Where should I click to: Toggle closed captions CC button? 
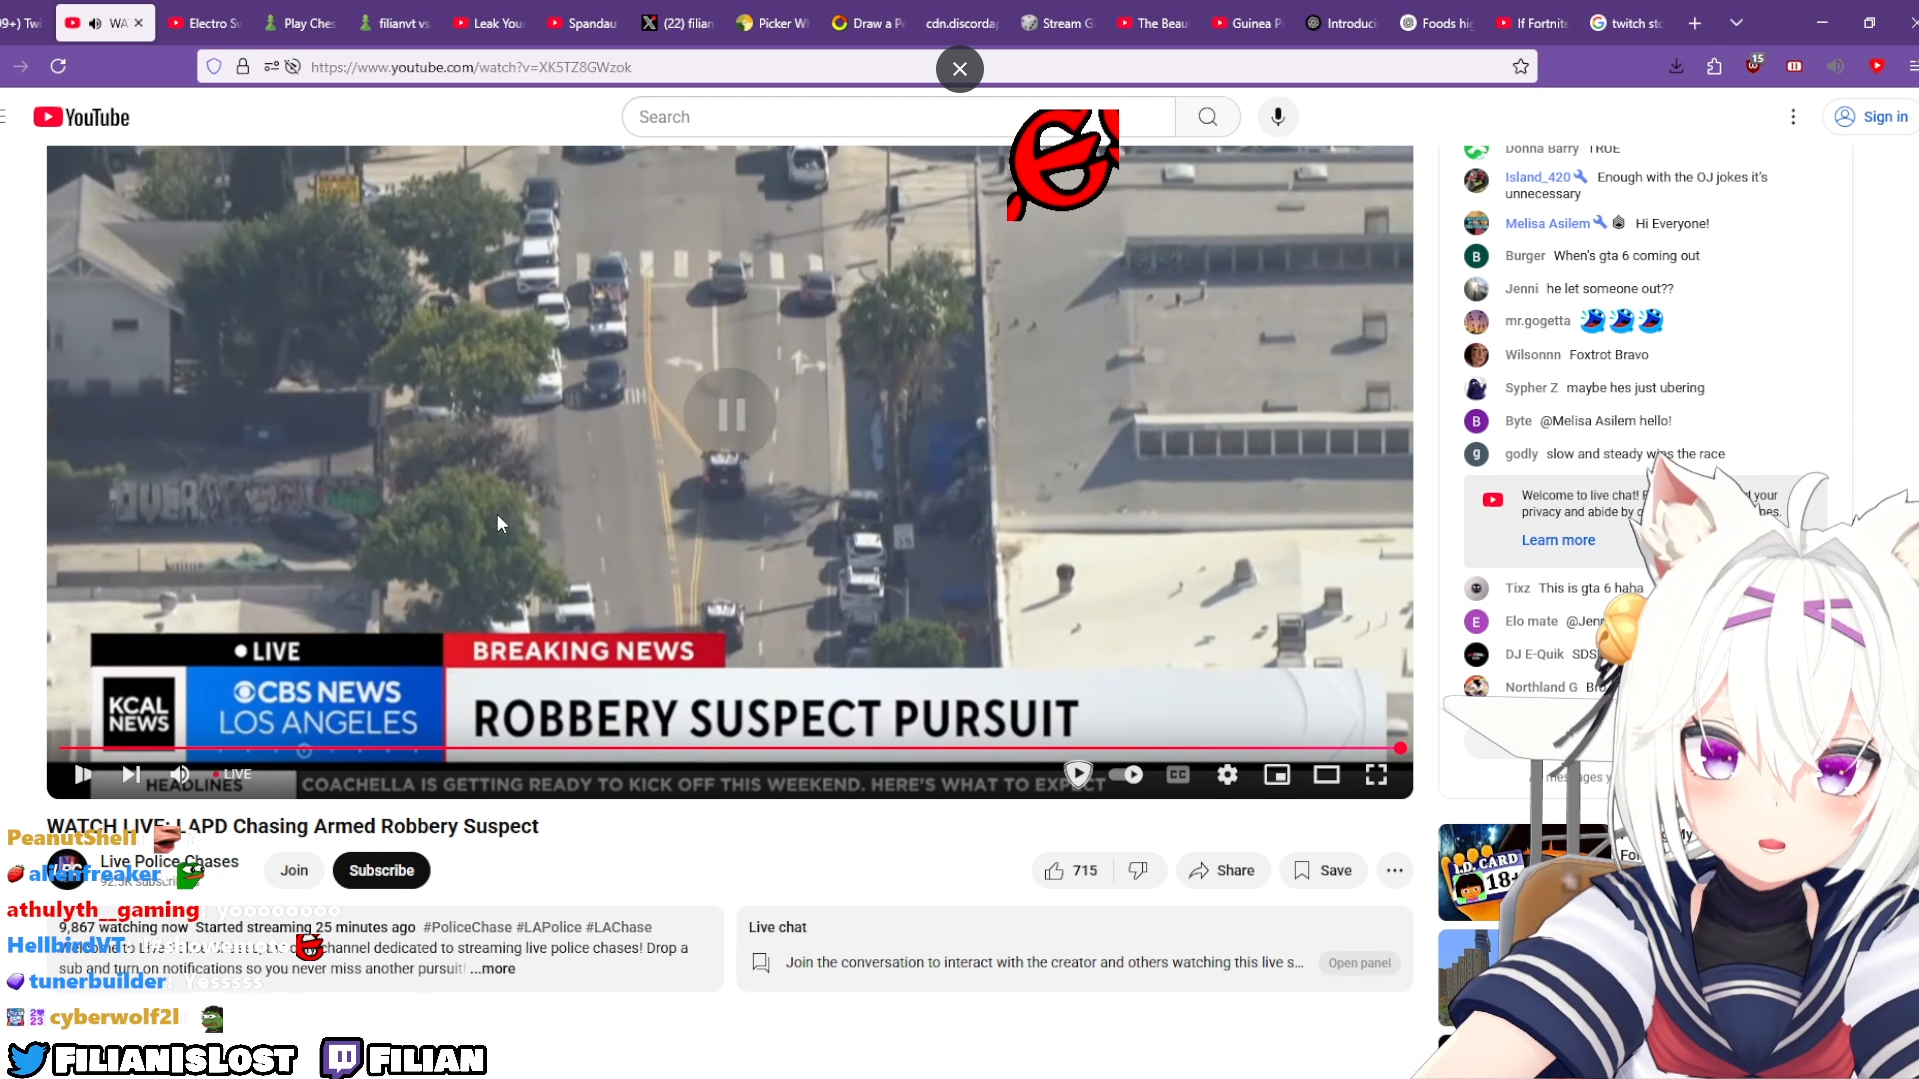click(1178, 774)
